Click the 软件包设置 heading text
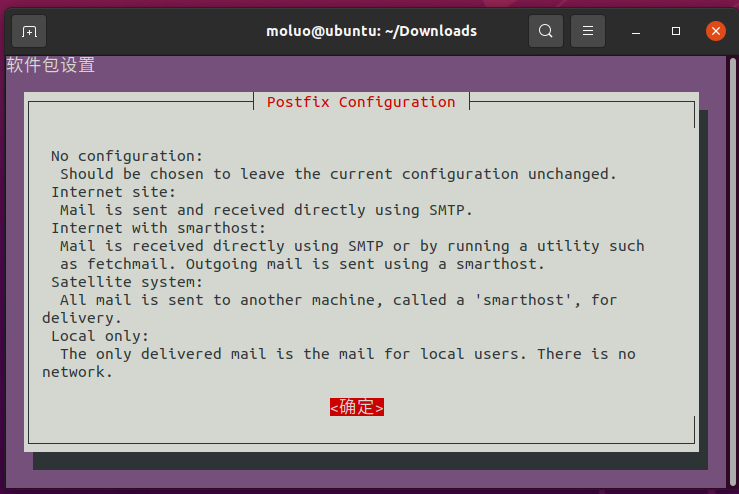Screen dimensions: 739x494 (50, 65)
